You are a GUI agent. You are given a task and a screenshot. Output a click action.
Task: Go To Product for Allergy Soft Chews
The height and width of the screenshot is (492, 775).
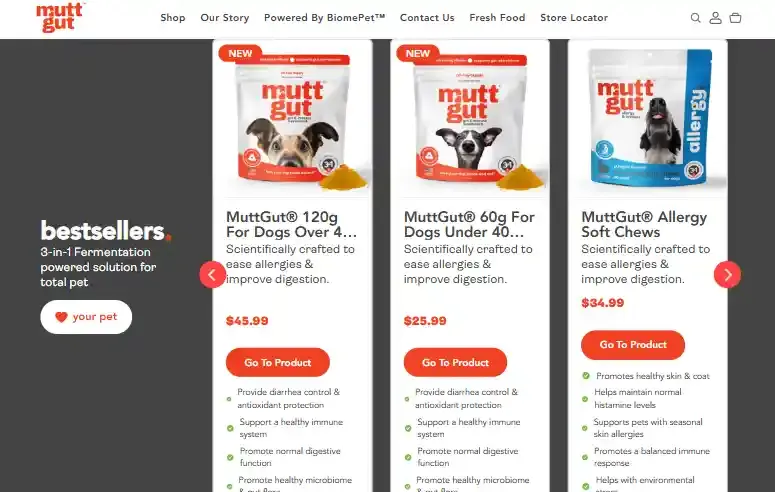(633, 345)
